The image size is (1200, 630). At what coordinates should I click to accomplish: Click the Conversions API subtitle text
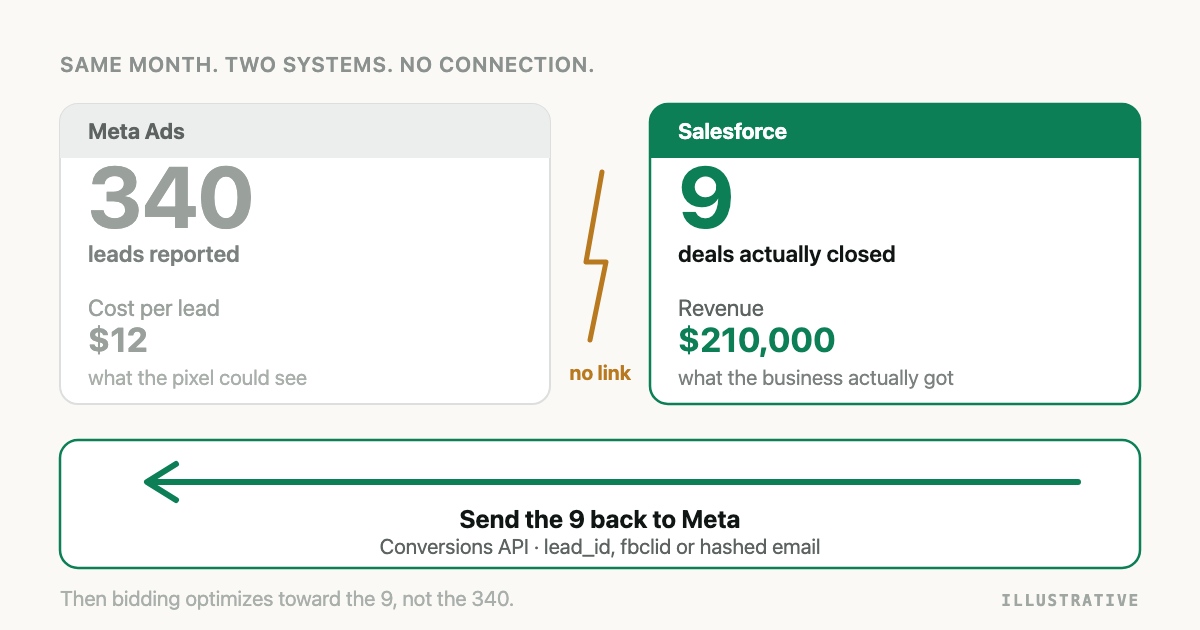(600, 547)
